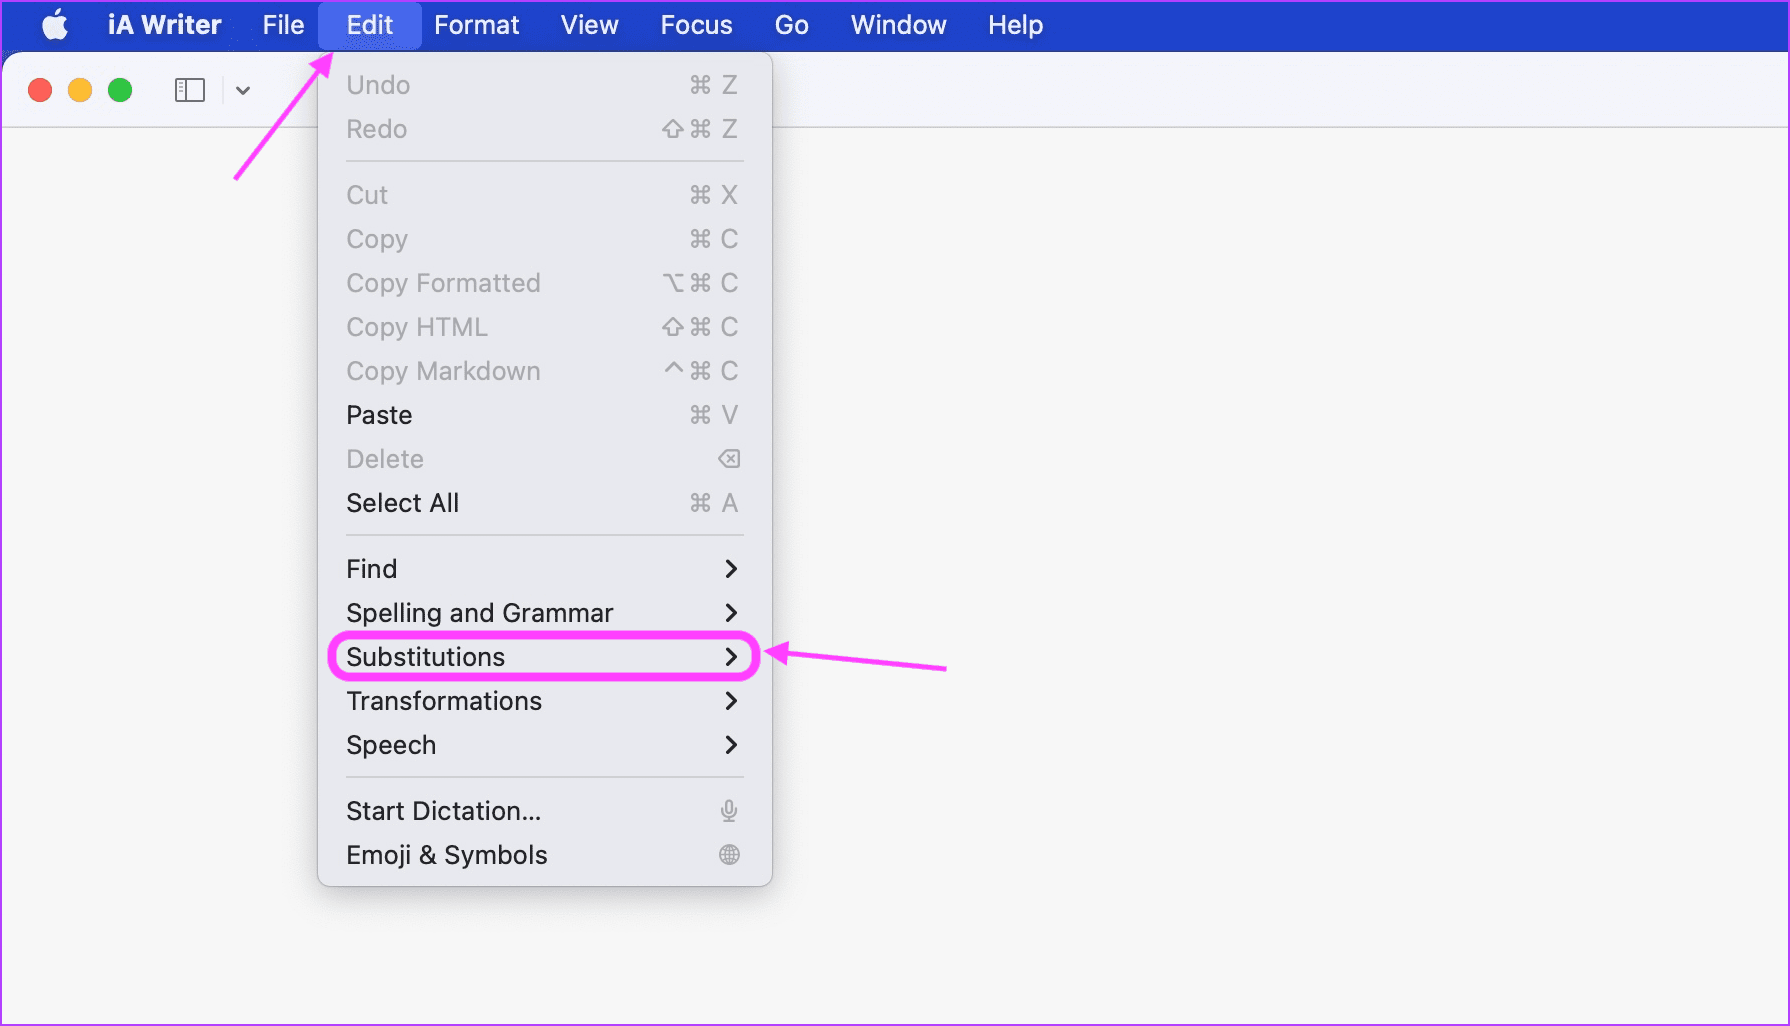1790x1026 pixels.
Task: Open the iA Writer app menu
Action: coord(164,25)
